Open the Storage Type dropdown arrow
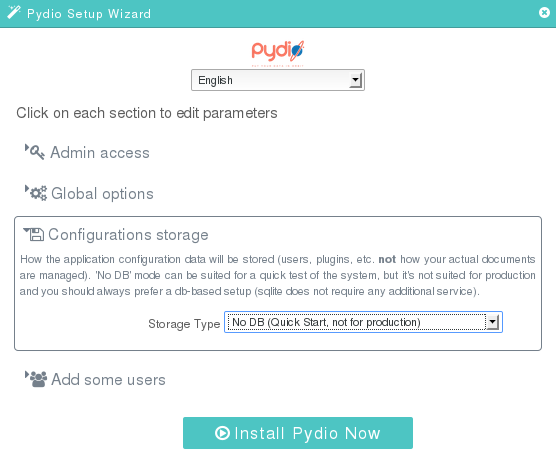This screenshot has height=462, width=556. click(492, 322)
